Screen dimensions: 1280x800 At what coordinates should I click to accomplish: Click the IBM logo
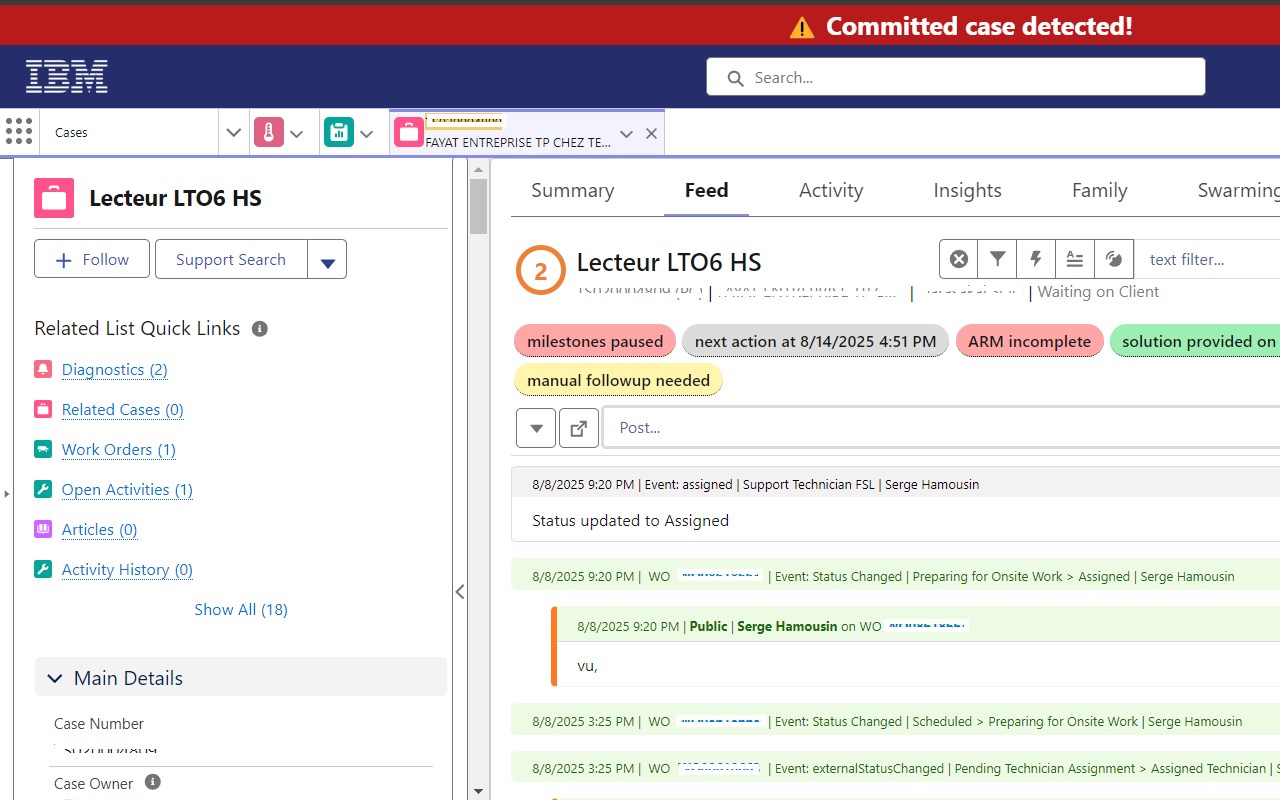point(66,77)
